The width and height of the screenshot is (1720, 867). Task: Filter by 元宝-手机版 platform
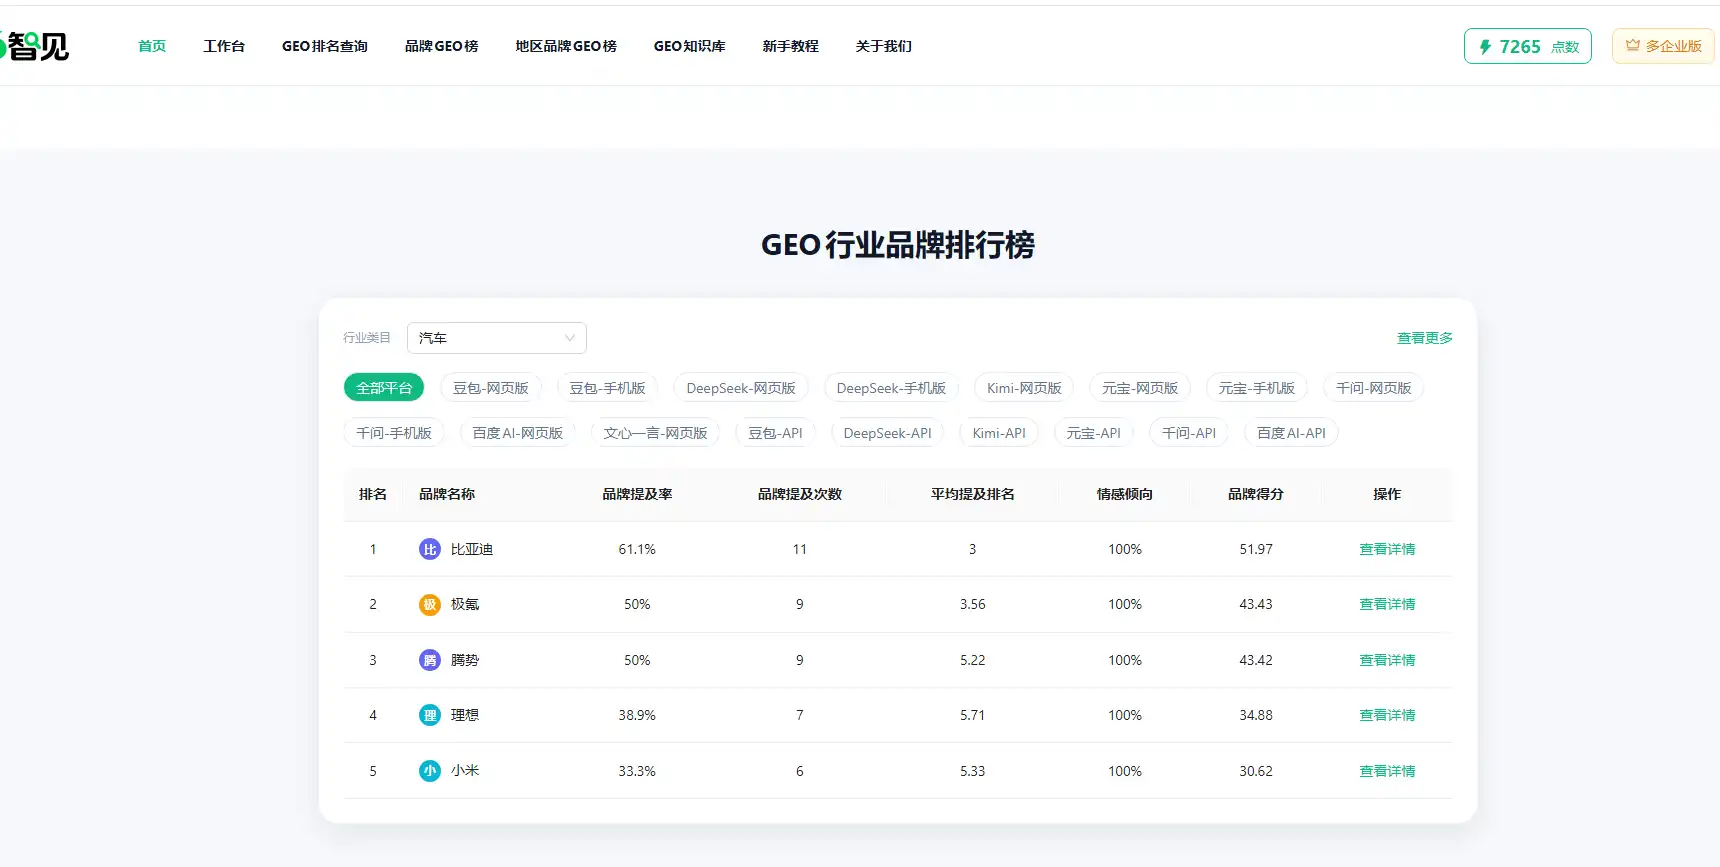coord(1257,388)
